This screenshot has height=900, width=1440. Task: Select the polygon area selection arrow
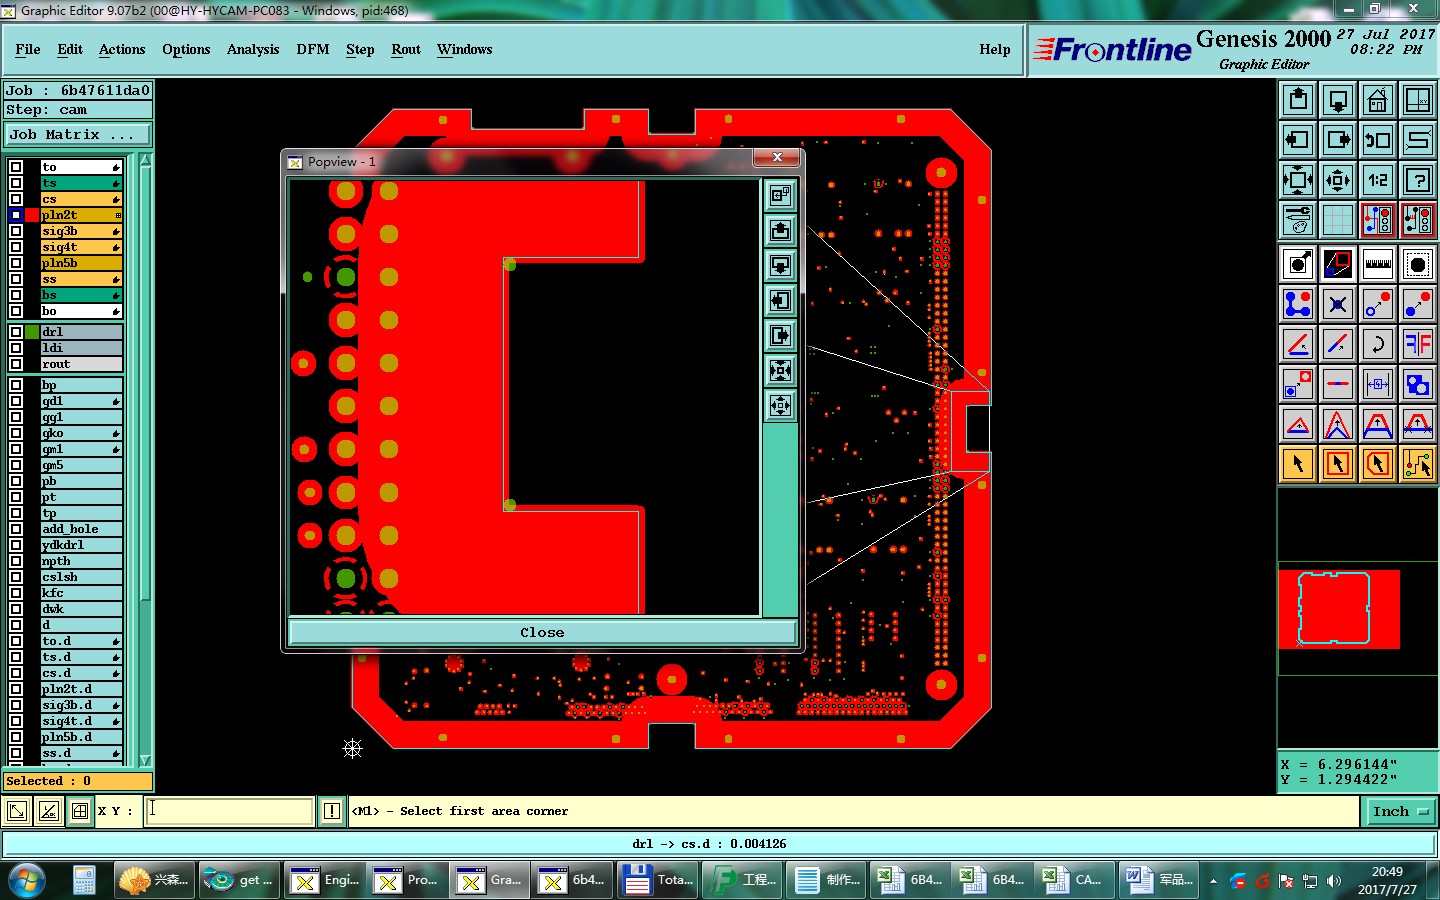[x=1378, y=464]
